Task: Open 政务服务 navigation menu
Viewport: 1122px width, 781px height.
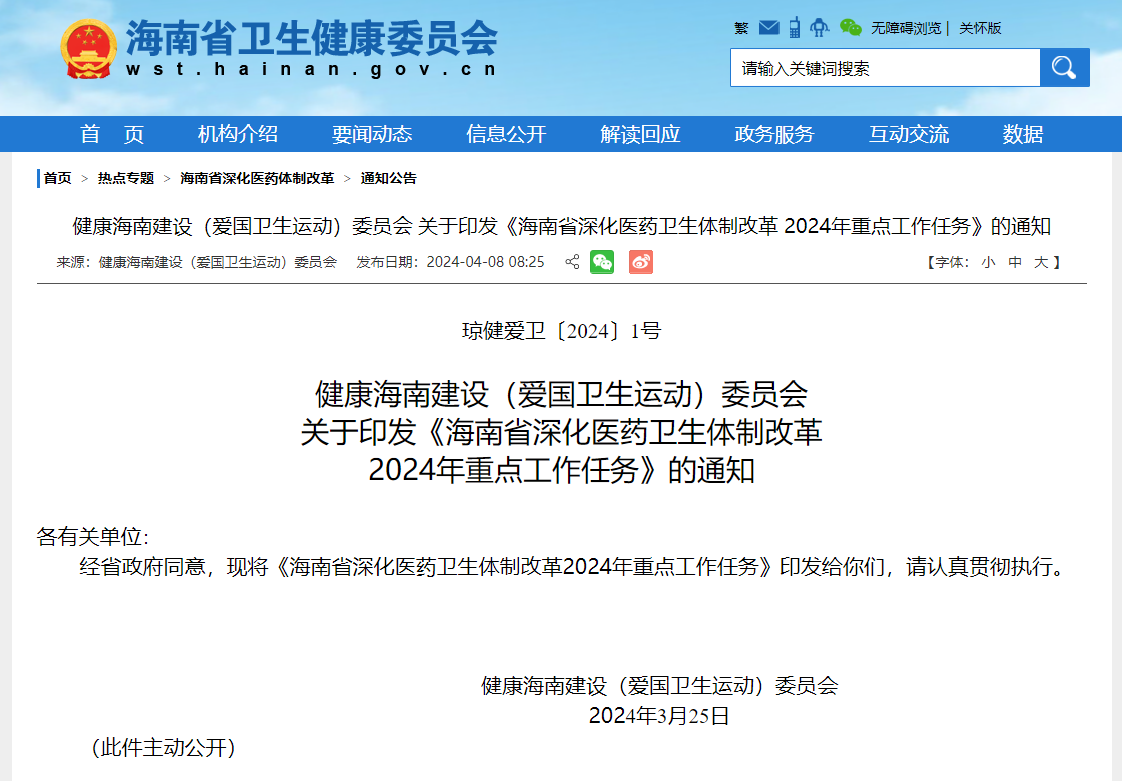Action: 774,134
